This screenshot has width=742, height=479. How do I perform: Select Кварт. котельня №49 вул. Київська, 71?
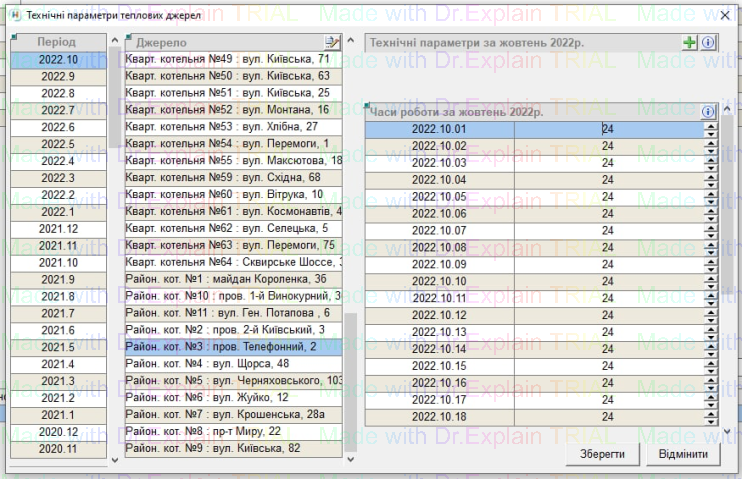[232, 59]
